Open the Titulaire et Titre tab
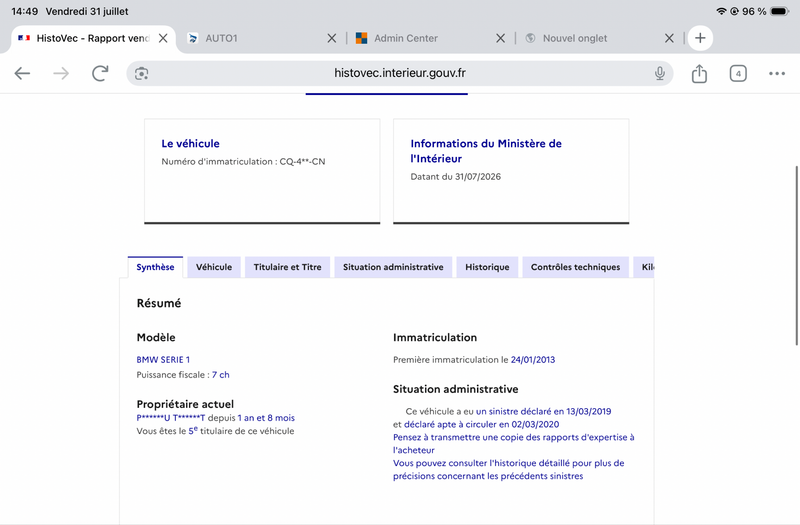800x525 pixels. (x=287, y=267)
